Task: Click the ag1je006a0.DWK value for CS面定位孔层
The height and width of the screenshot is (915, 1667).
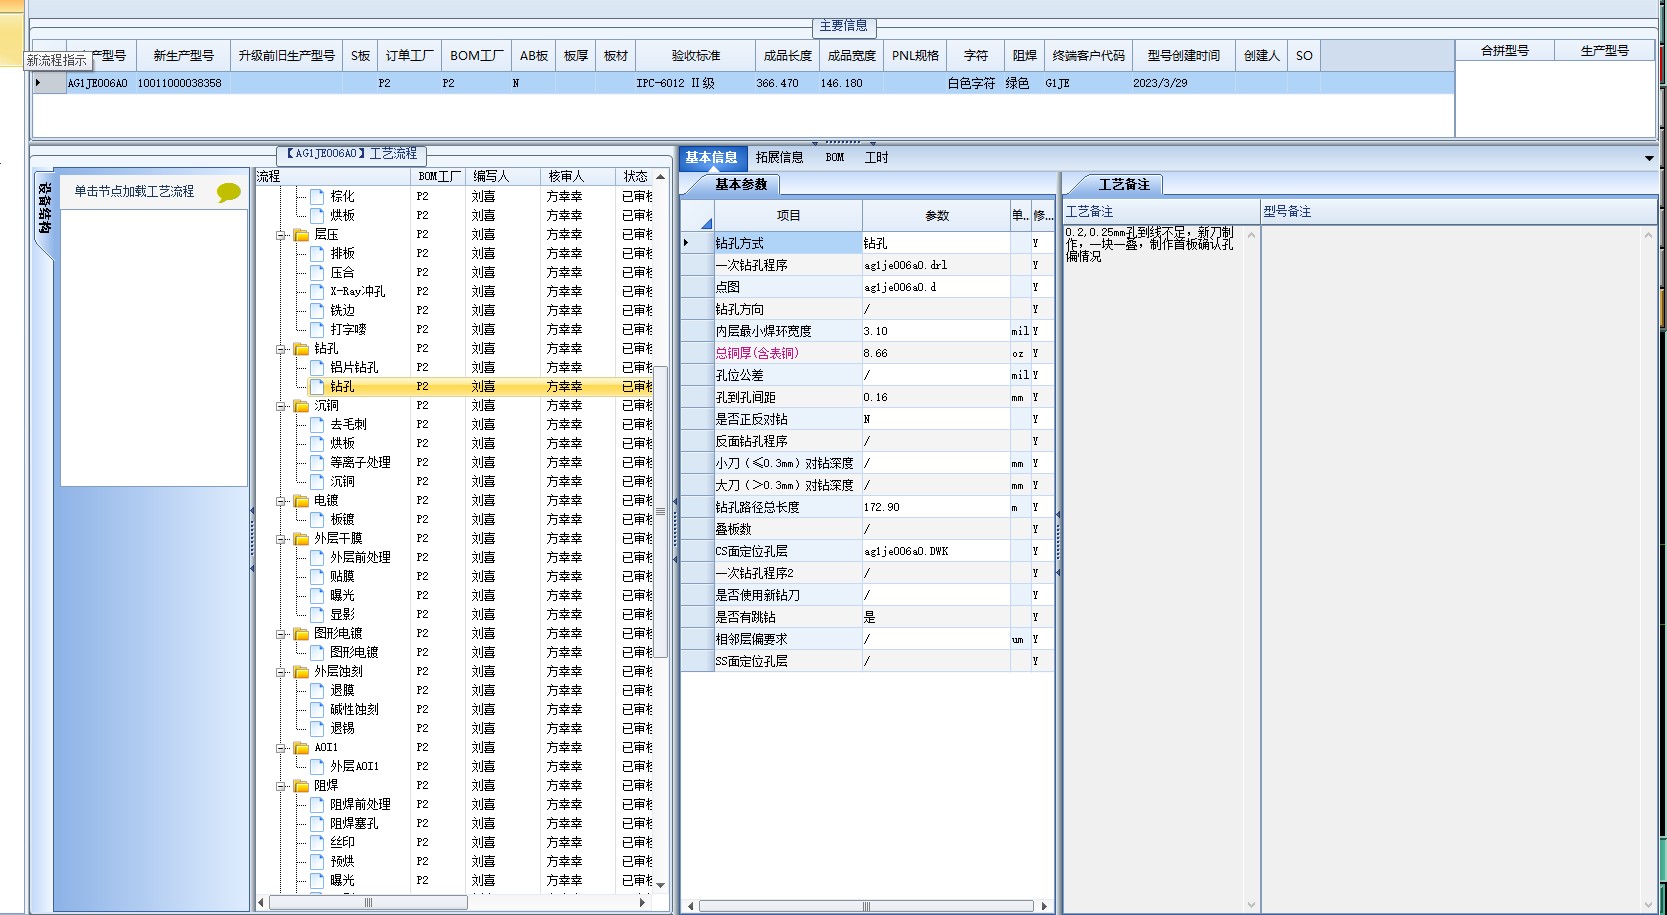Action: [x=937, y=551]
